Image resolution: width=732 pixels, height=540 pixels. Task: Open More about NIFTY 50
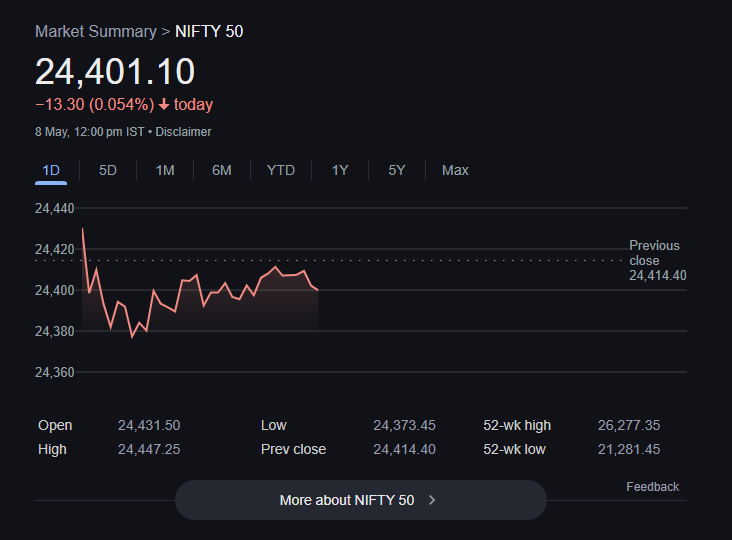(360, 500)
